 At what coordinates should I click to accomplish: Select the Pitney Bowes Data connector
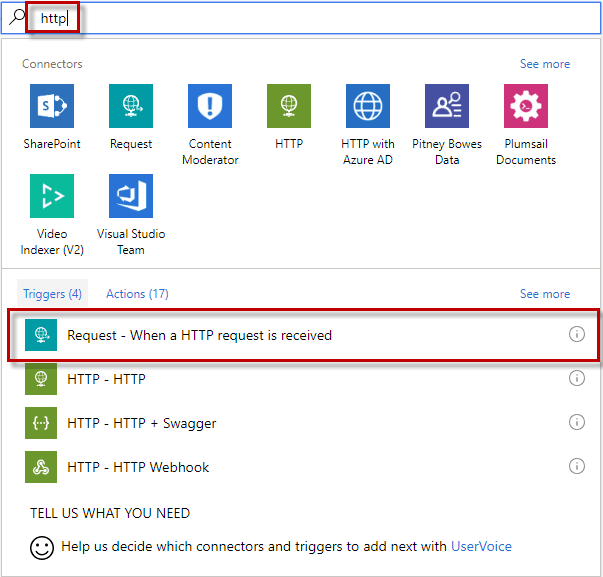pyautogui.click(x=447, y=106)
